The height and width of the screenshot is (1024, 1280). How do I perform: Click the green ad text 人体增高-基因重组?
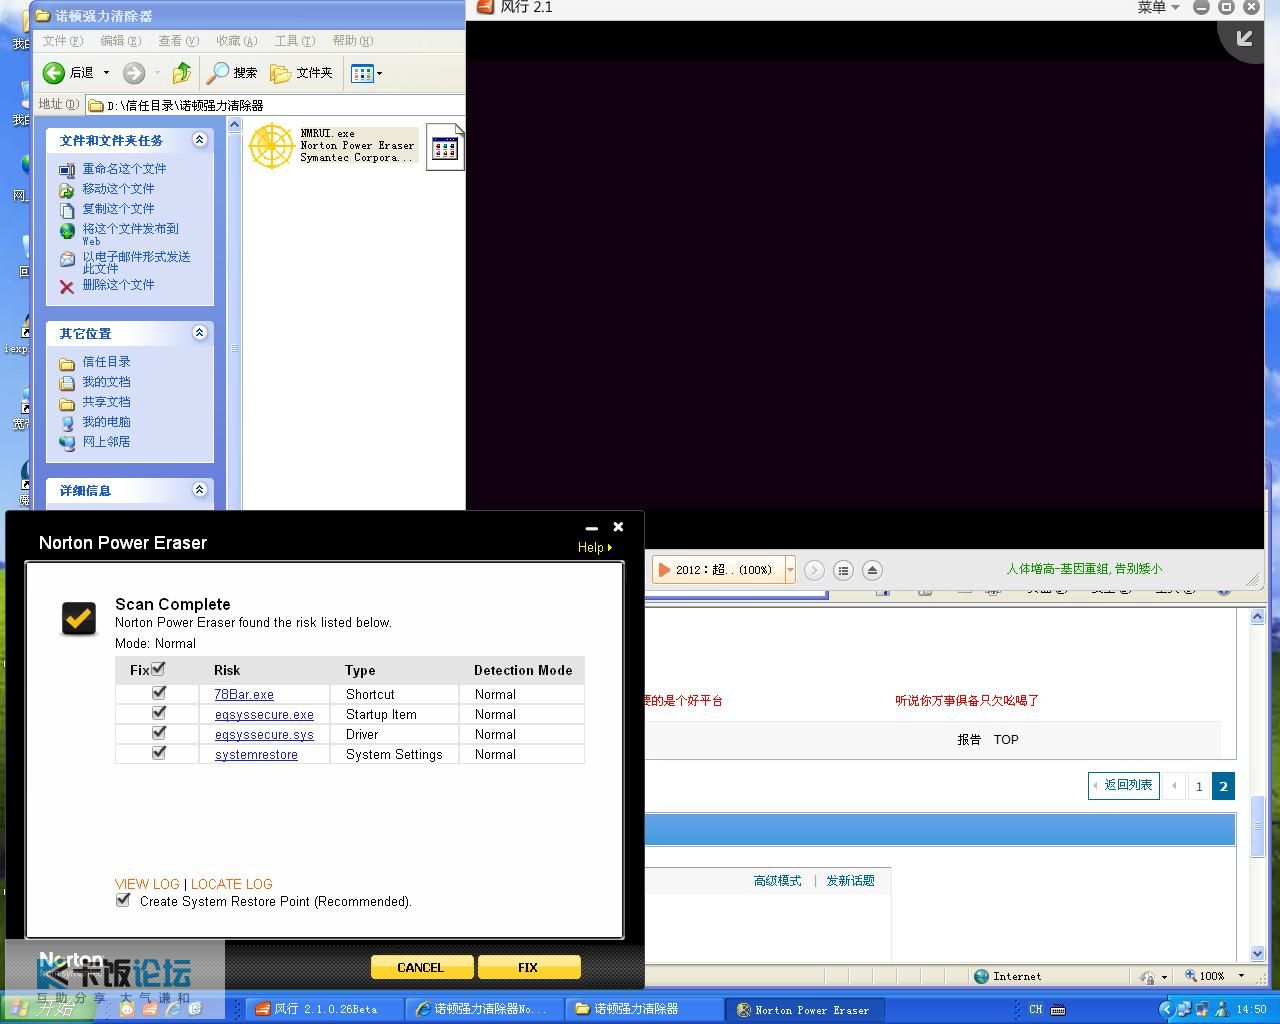1084,568
